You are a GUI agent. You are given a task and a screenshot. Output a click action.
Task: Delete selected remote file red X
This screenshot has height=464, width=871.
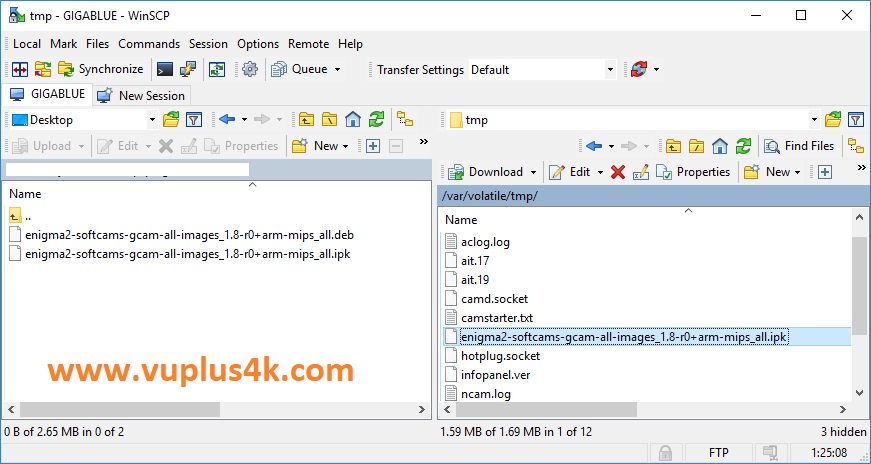(x=618, y=172)
